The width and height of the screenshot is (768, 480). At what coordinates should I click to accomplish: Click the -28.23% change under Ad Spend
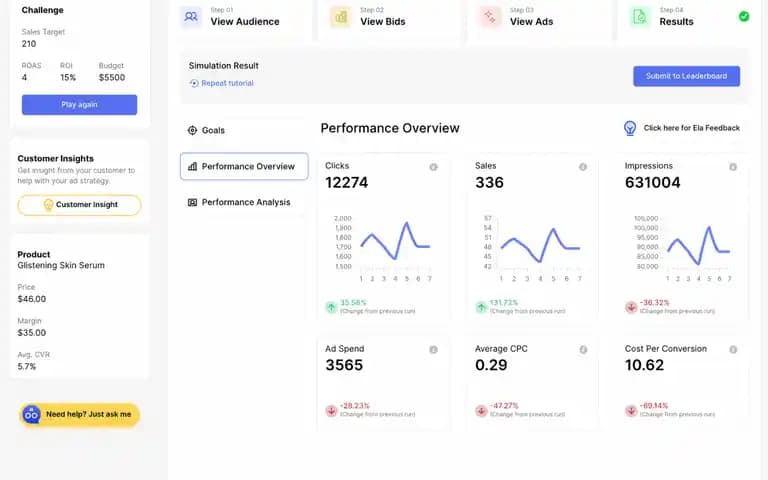[355, 406]
